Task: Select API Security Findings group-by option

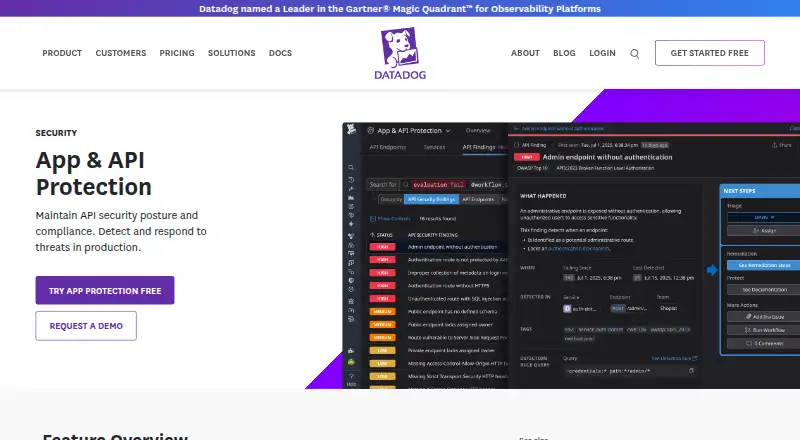Action: click(x=432, y=200)
